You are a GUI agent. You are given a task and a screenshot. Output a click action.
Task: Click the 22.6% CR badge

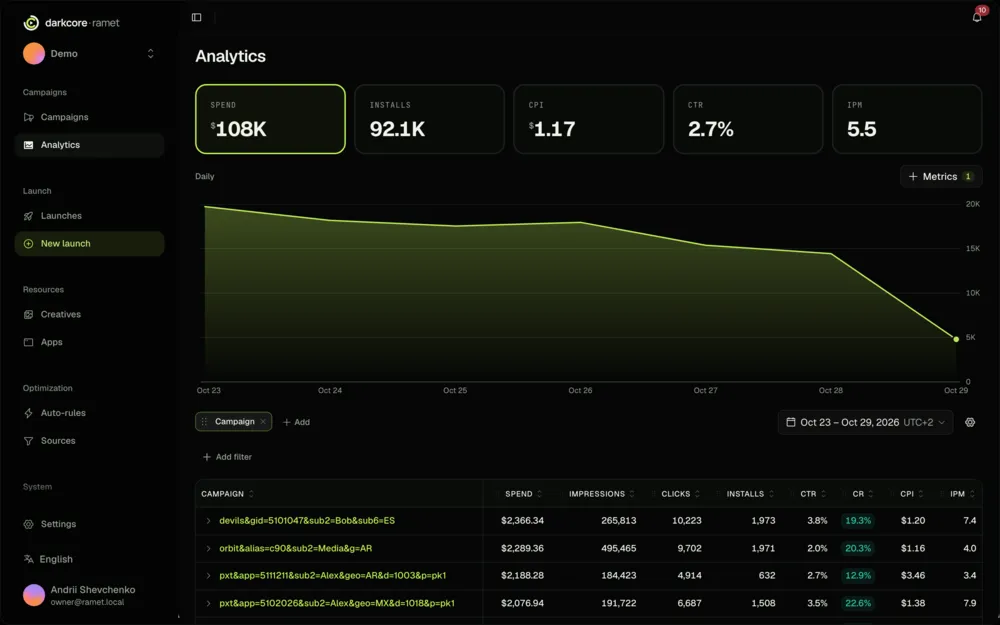click(858, 603)
